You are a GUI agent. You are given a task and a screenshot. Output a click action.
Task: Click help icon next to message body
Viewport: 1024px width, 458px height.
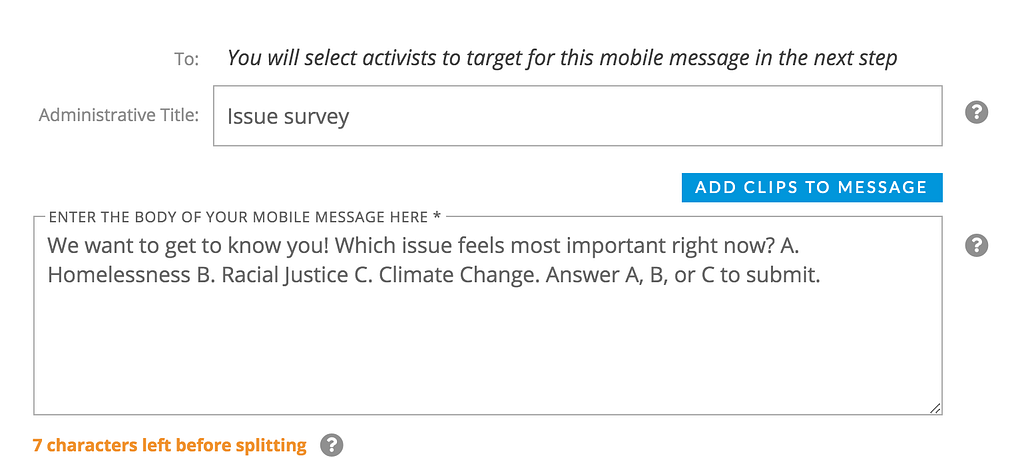point(977,245)
